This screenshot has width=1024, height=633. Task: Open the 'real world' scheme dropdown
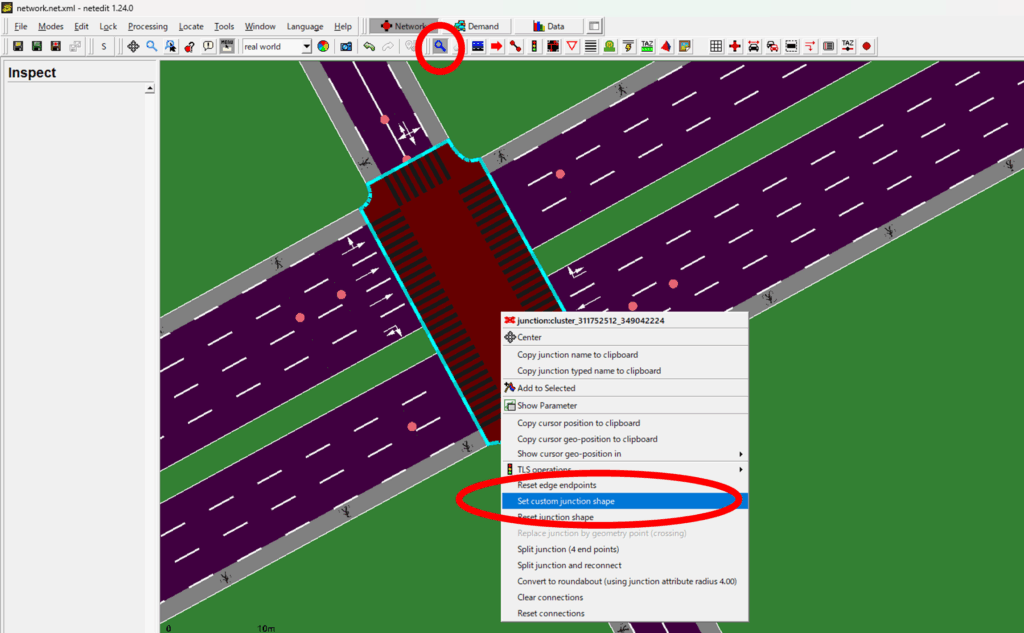pos(306,46)
